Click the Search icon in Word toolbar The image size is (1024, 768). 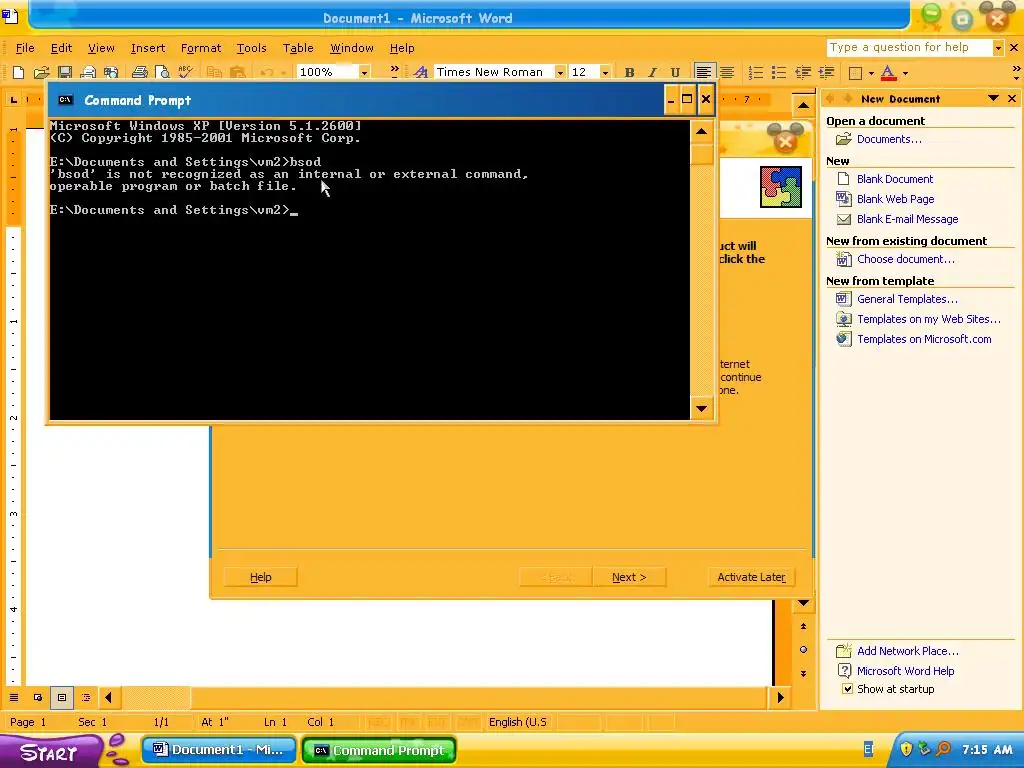pyautogui.click(x=111, y=72)
